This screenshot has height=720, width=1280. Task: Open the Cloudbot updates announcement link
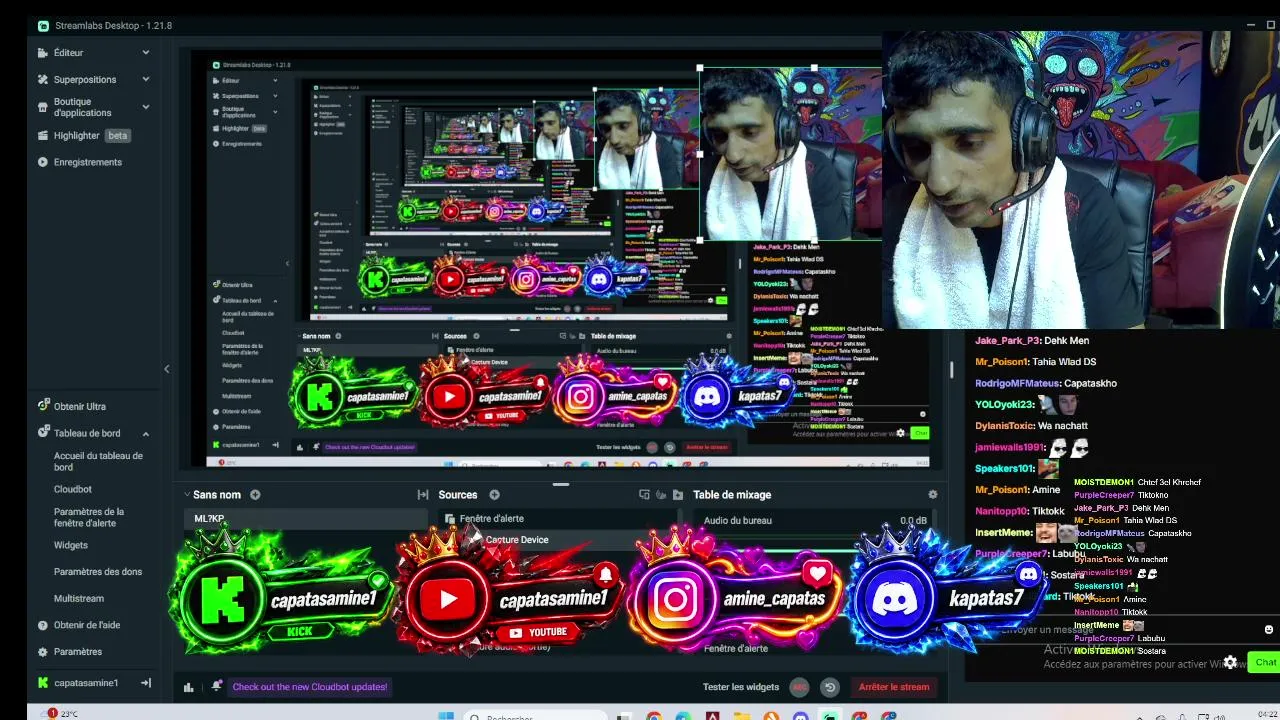point(310,687)
